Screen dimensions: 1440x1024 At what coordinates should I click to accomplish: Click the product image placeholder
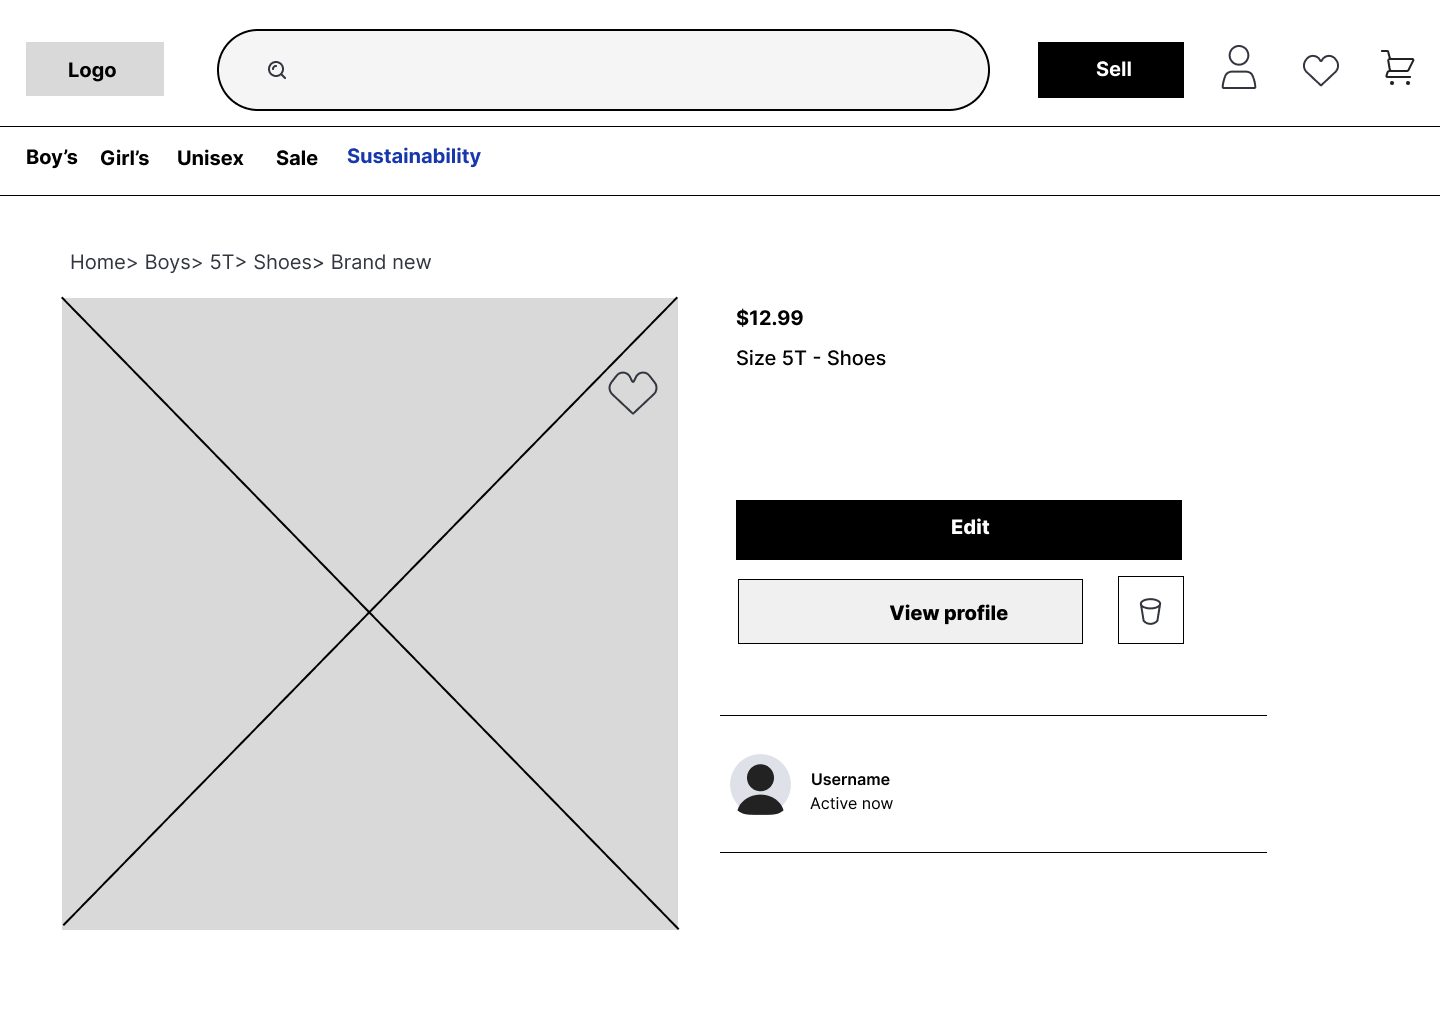(x=370, y=613)
